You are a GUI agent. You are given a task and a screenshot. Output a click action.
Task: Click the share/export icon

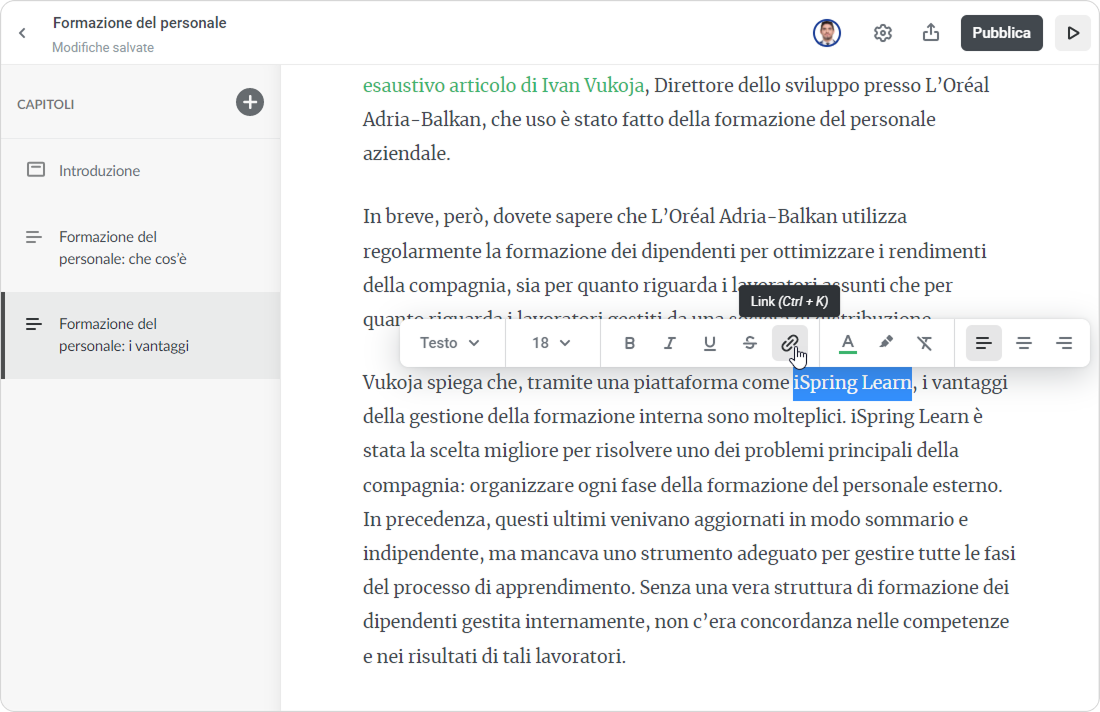pos(930,33)
